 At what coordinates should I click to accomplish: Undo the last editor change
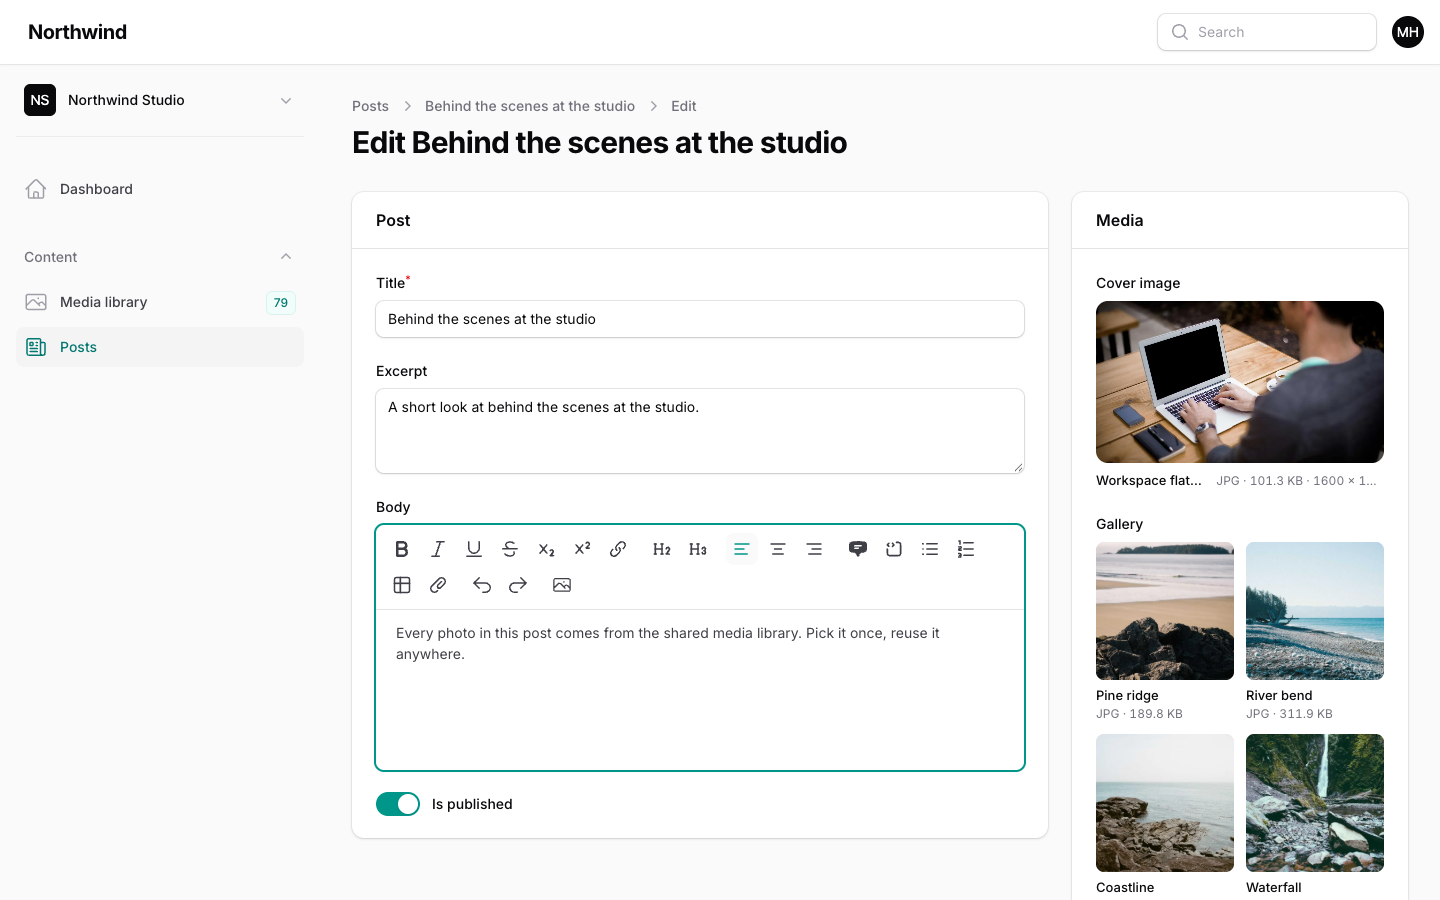(482, 585)
